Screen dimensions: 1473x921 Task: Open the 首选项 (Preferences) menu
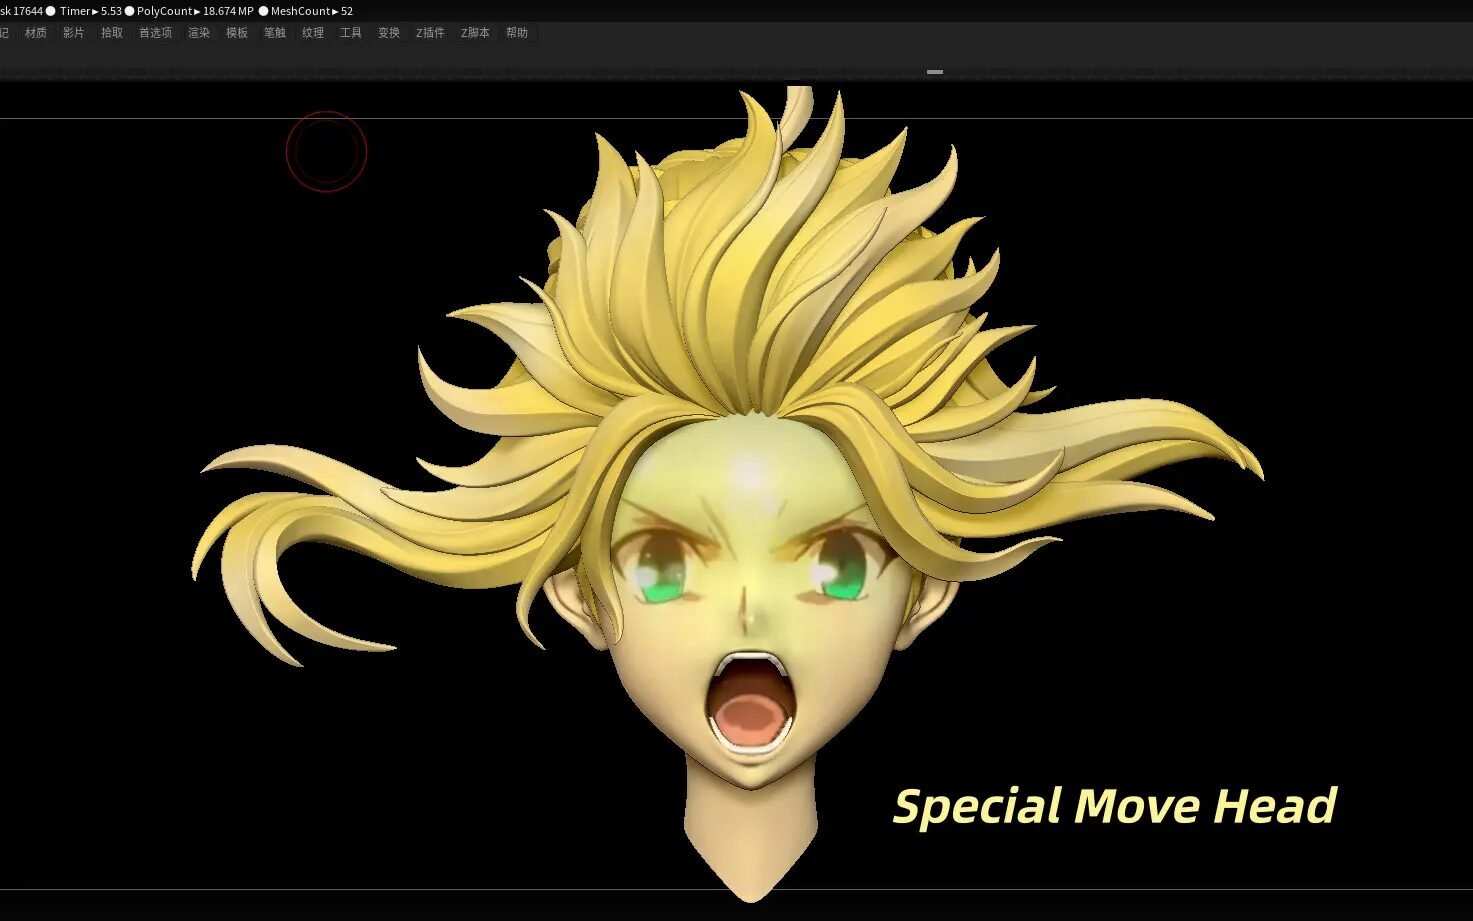[x=155, y=33]
